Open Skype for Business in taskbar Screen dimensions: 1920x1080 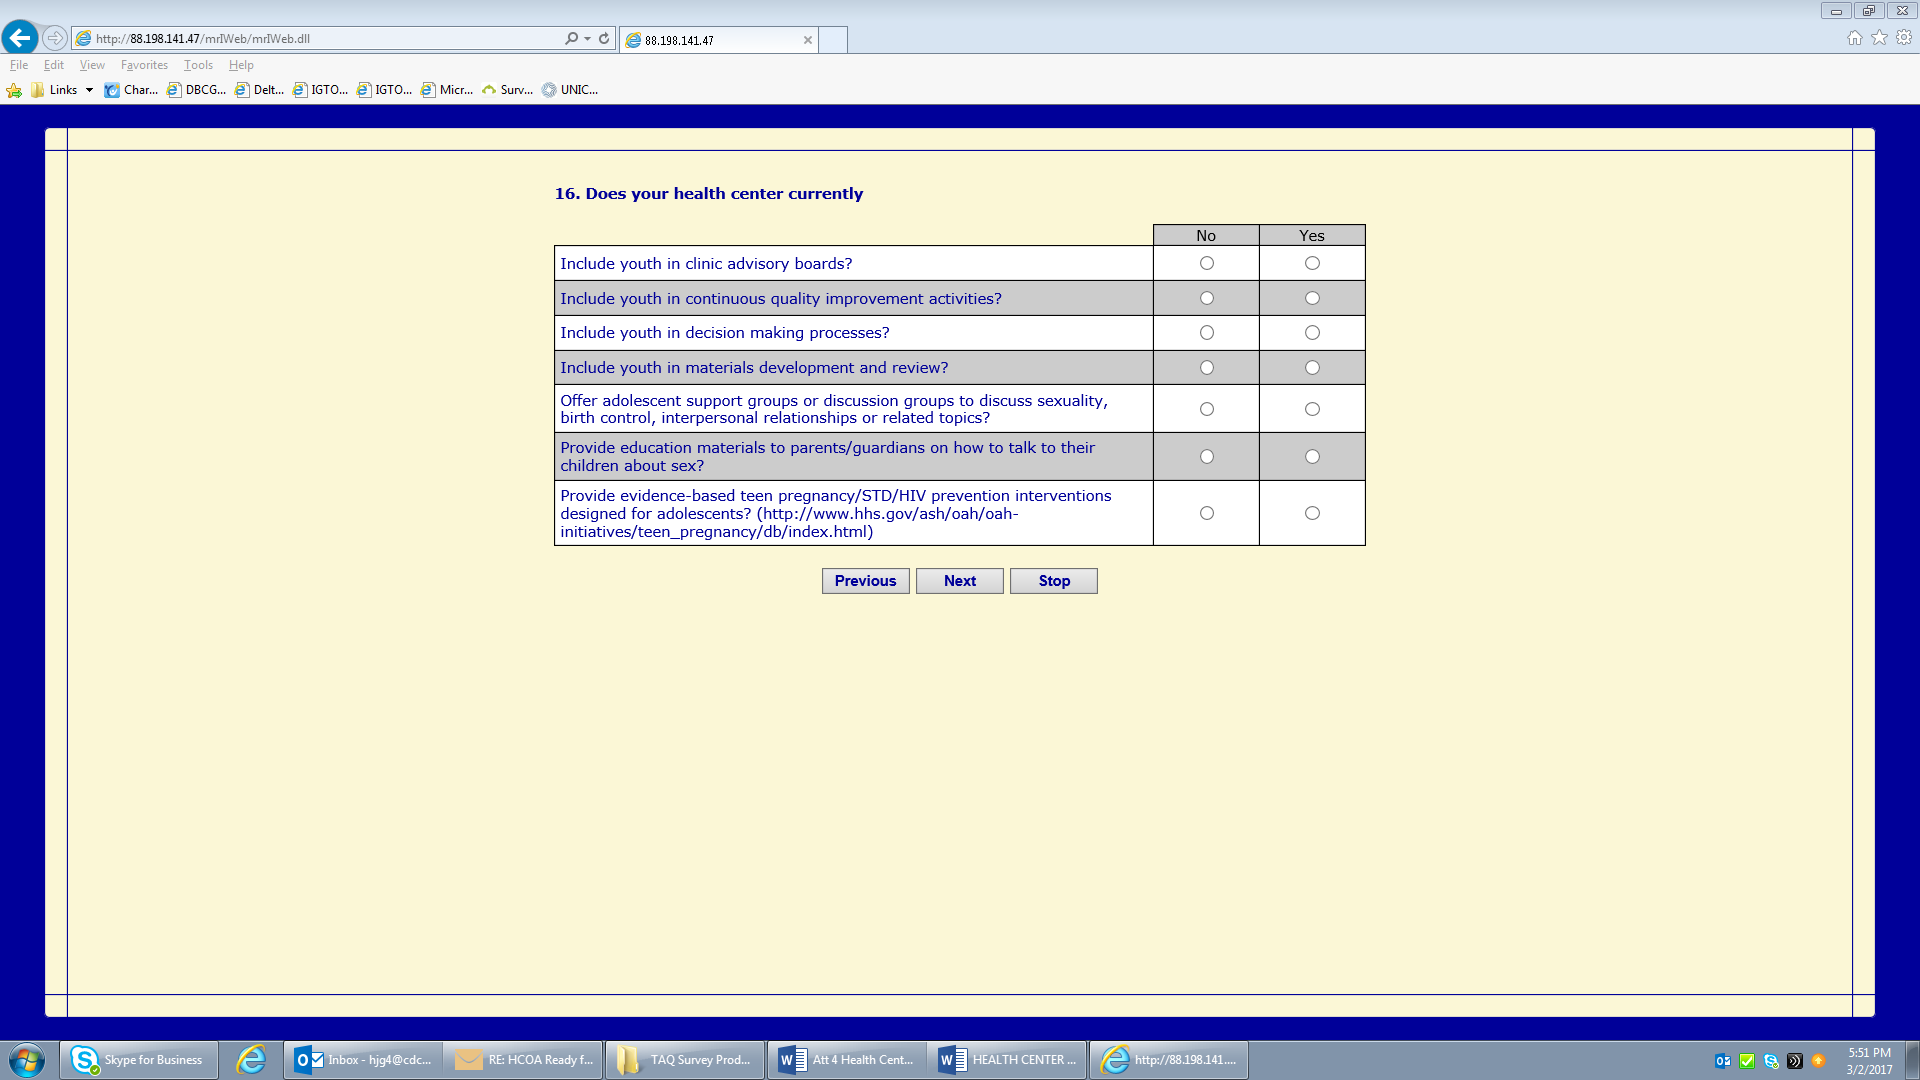click(139, 1060)
